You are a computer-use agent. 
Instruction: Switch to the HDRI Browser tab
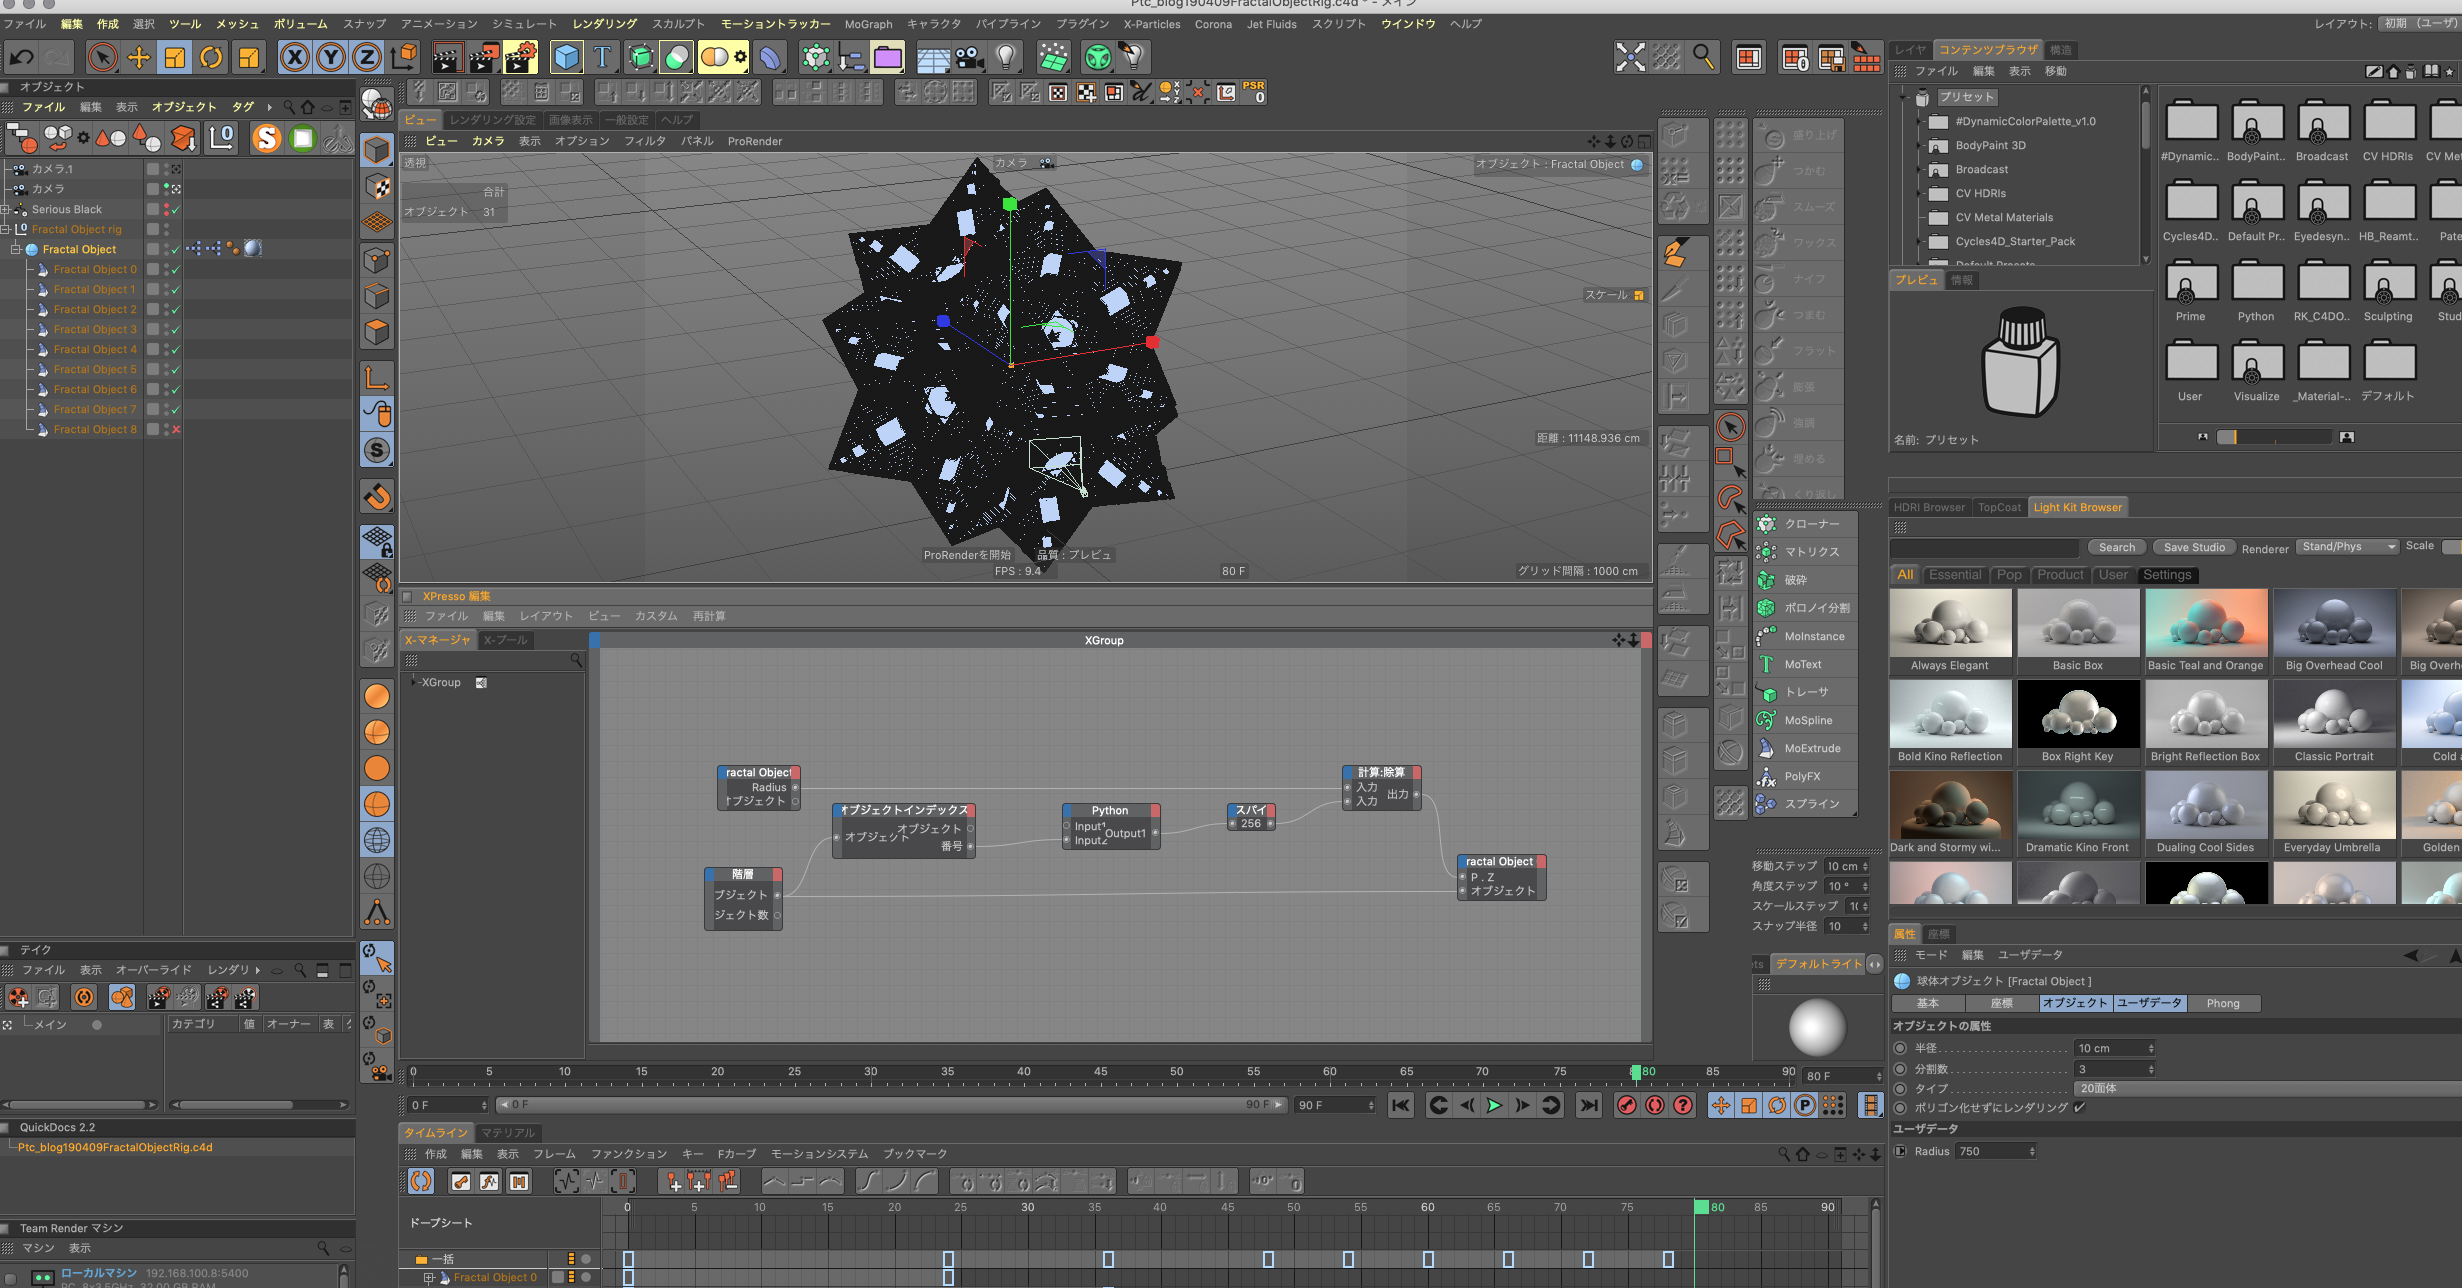point(1929,507)
